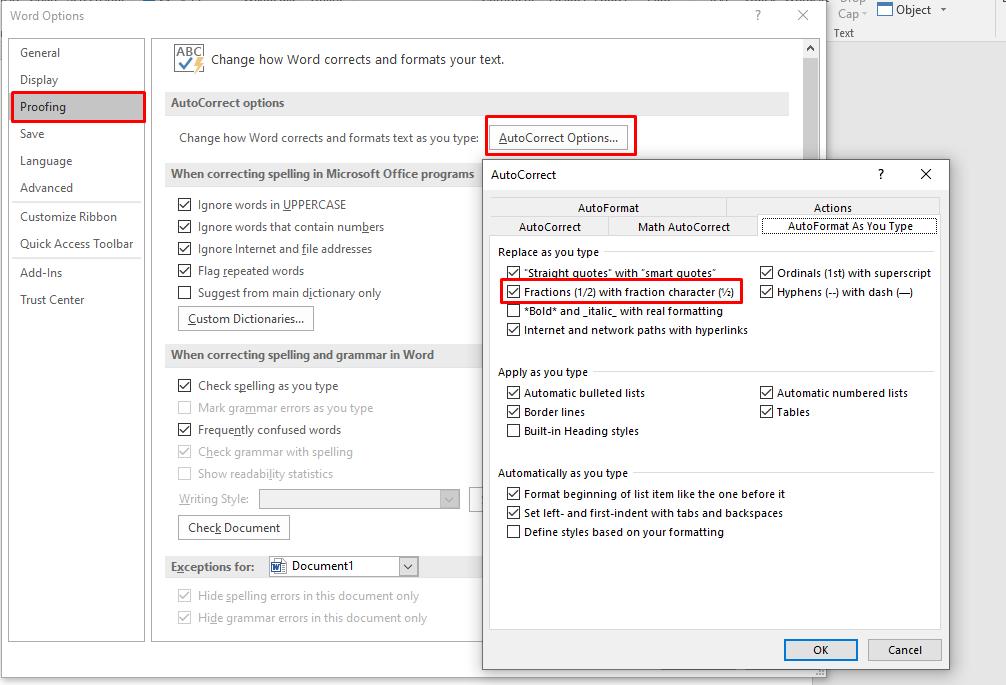This screenshot has height=685, width=1006.
Task: Toggle Internet paths with hyperlinks
Action: [x=513, y=330]
